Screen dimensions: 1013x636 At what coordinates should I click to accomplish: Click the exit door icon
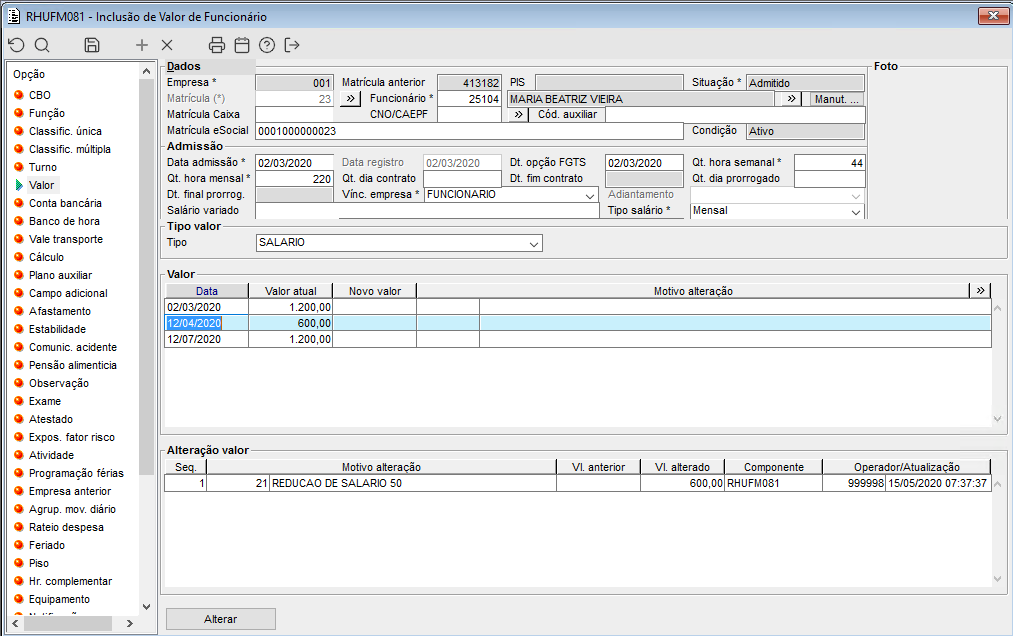292,45
